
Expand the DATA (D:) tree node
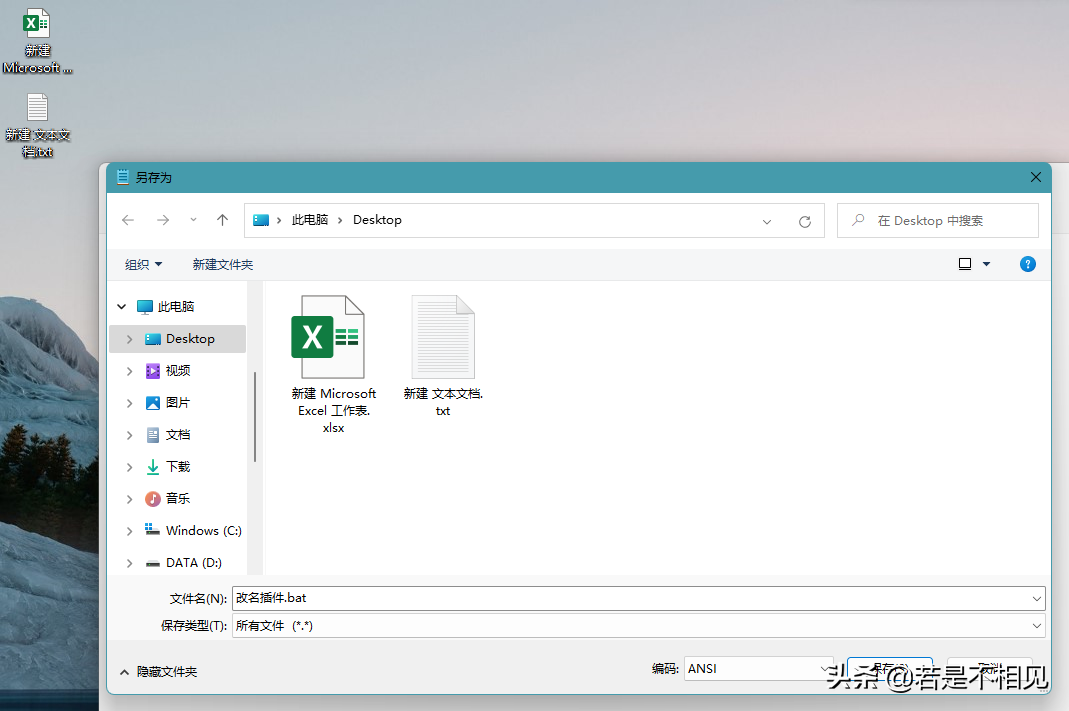[x=130, y=563]
